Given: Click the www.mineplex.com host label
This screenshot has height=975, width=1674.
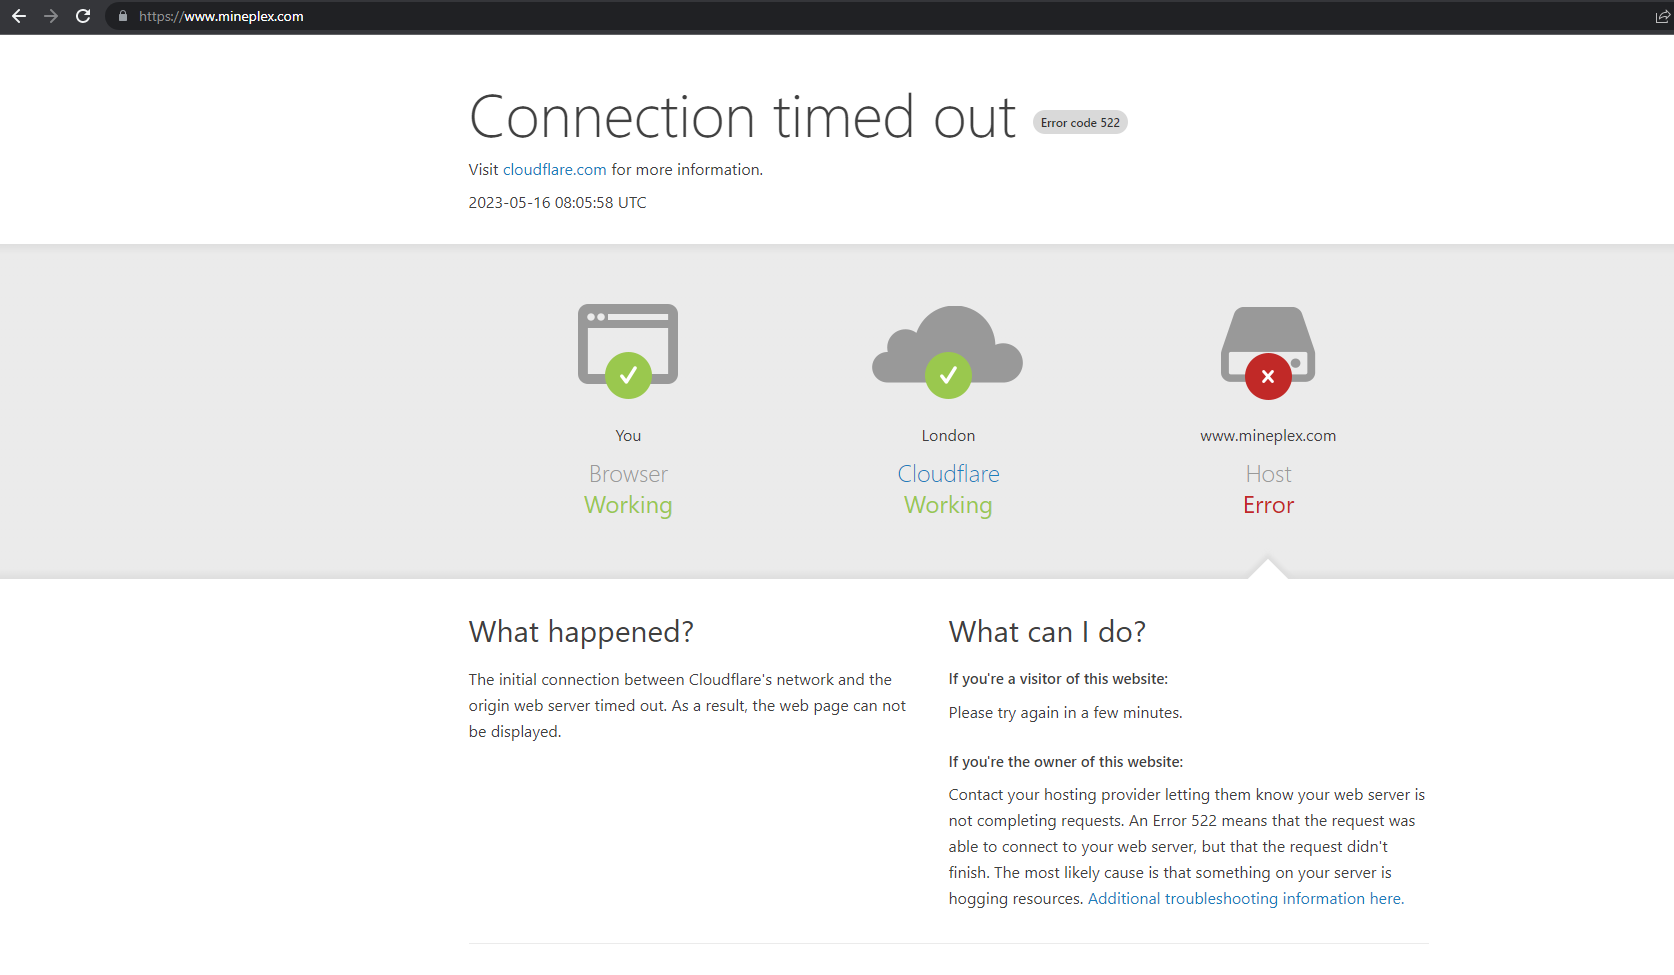Looking at the screenshot, I should pyautogui.click(x=1268, y=436).
